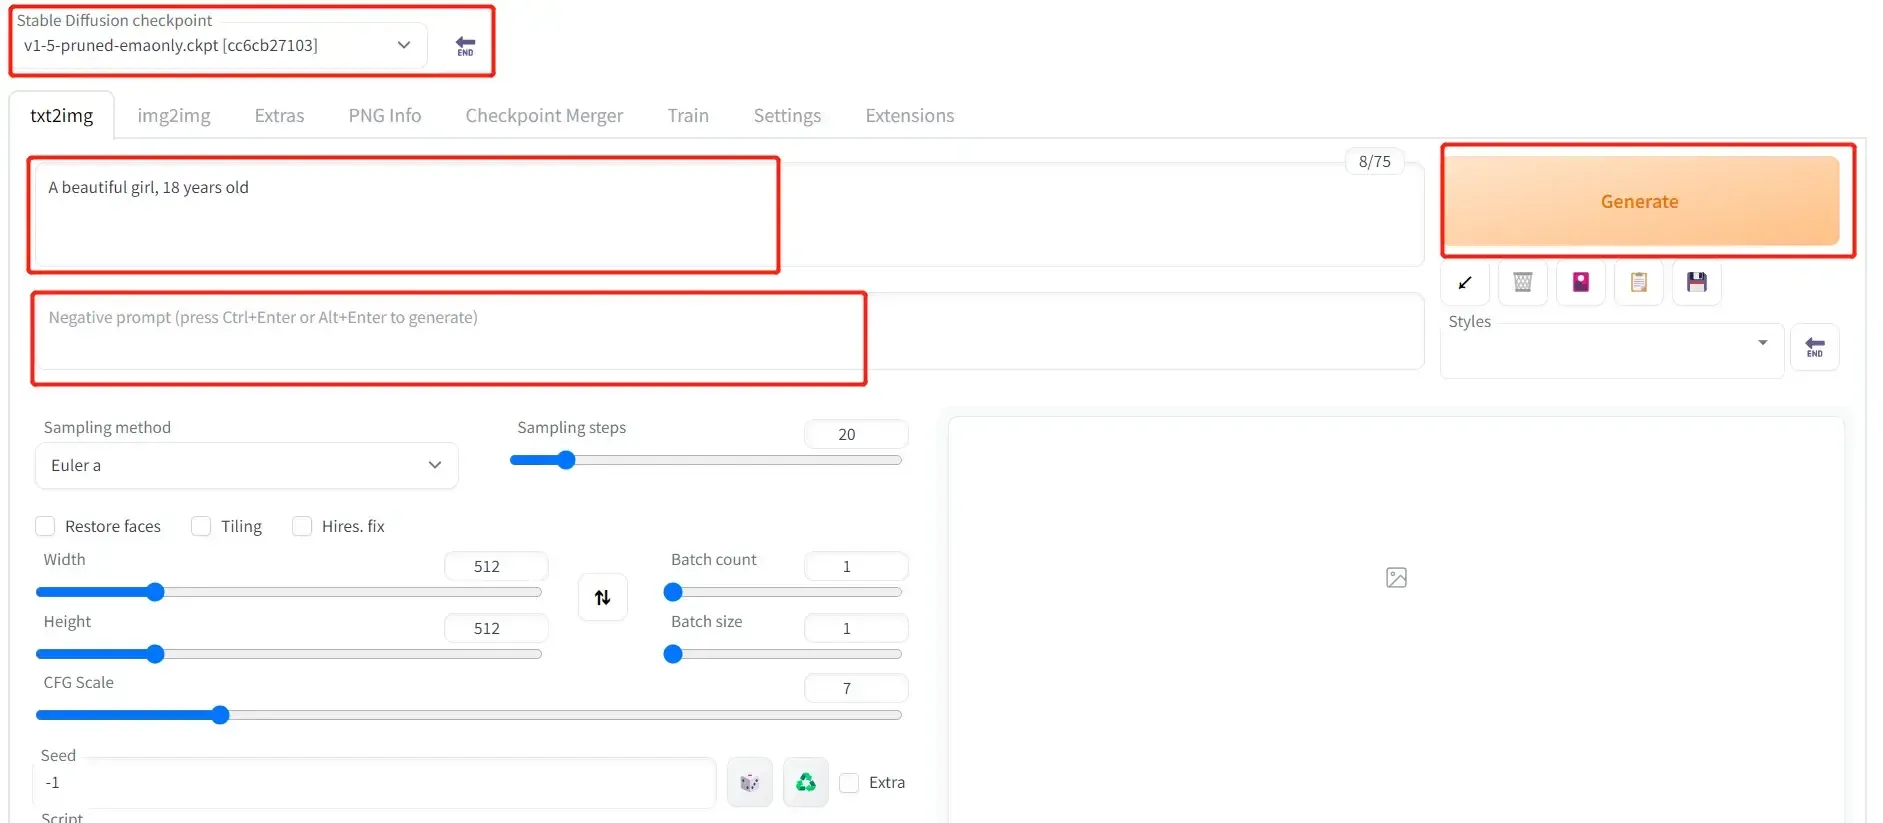Click the dice icon to randomize seed

click(x=749, y=783)
